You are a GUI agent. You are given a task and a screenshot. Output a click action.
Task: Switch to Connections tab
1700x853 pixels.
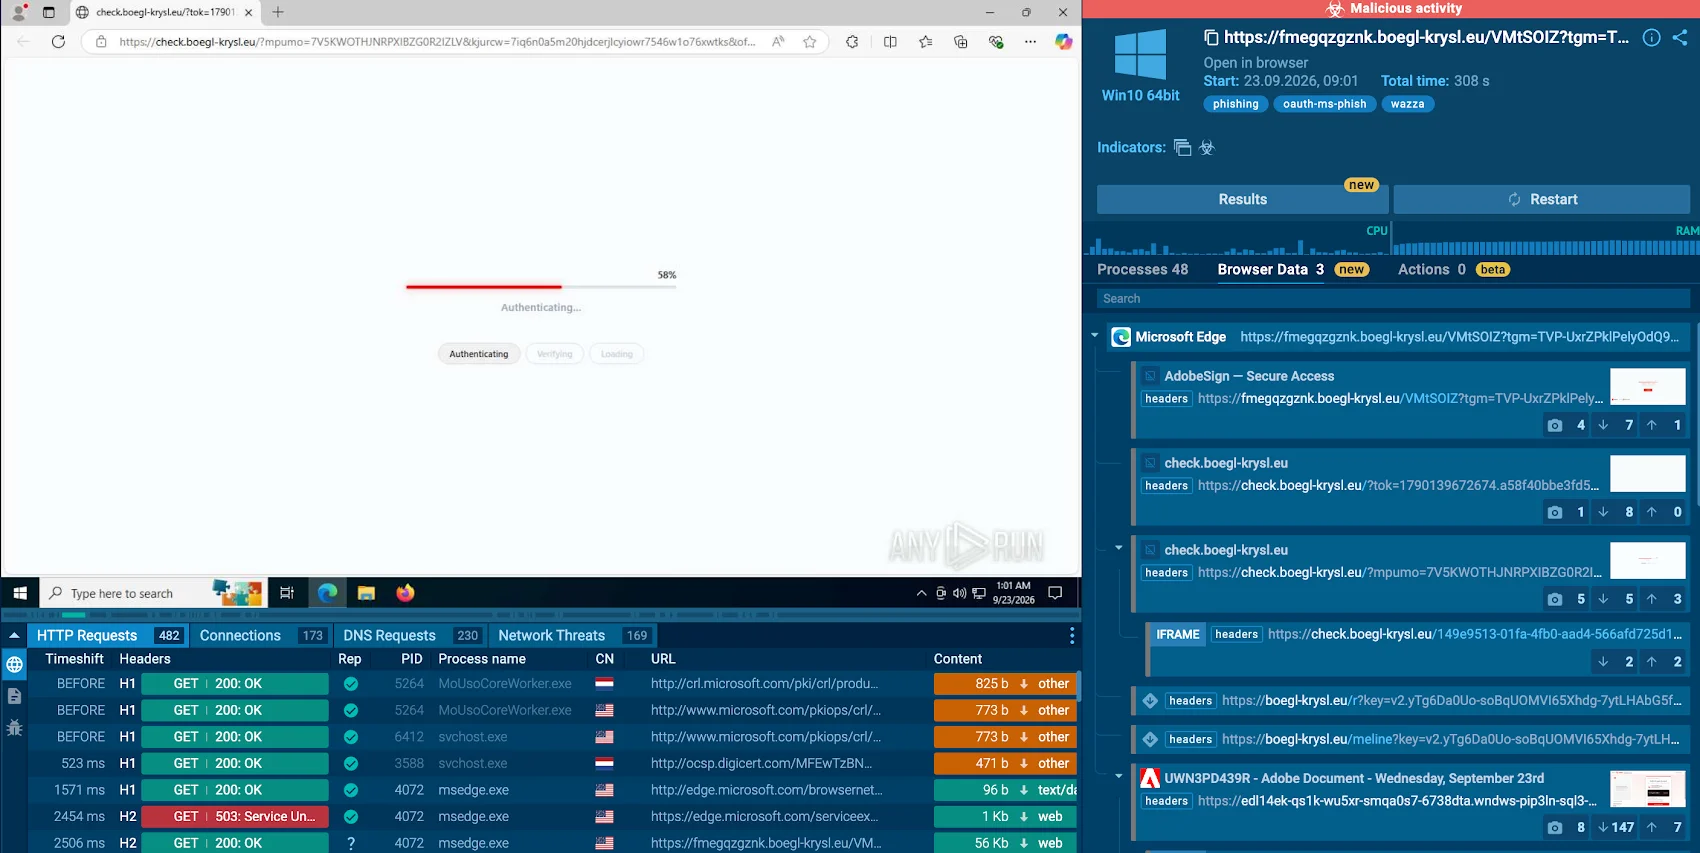[x=262, y=635]
